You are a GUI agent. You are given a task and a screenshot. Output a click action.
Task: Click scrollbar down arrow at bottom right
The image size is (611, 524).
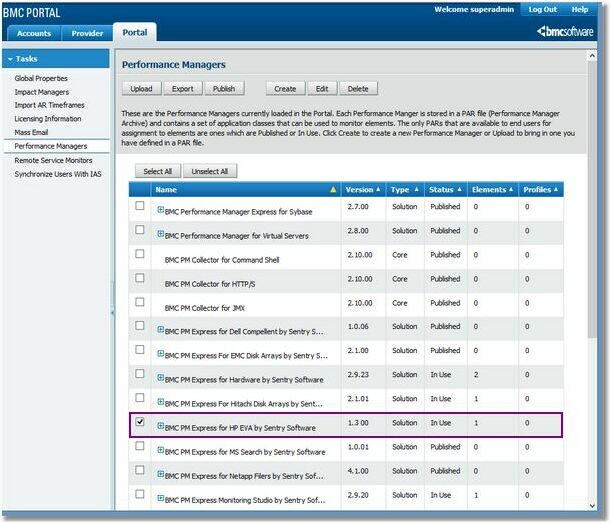592,506
